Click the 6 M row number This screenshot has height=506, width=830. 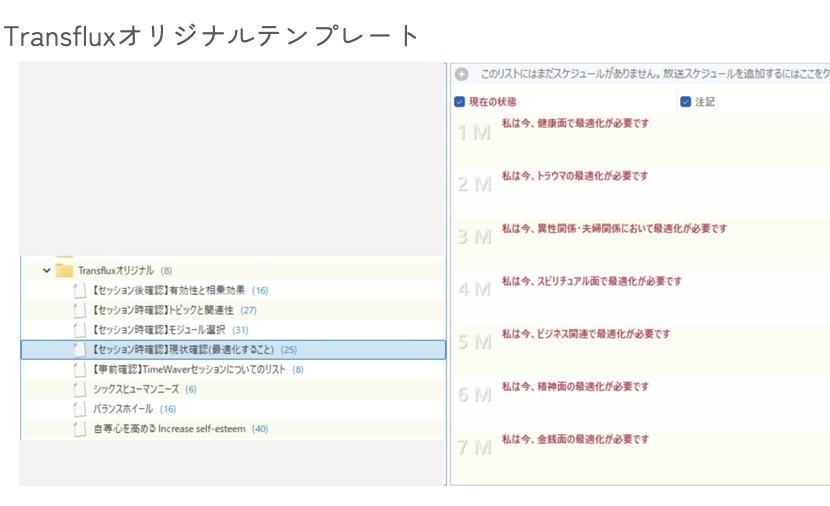[x=474, y=395]
